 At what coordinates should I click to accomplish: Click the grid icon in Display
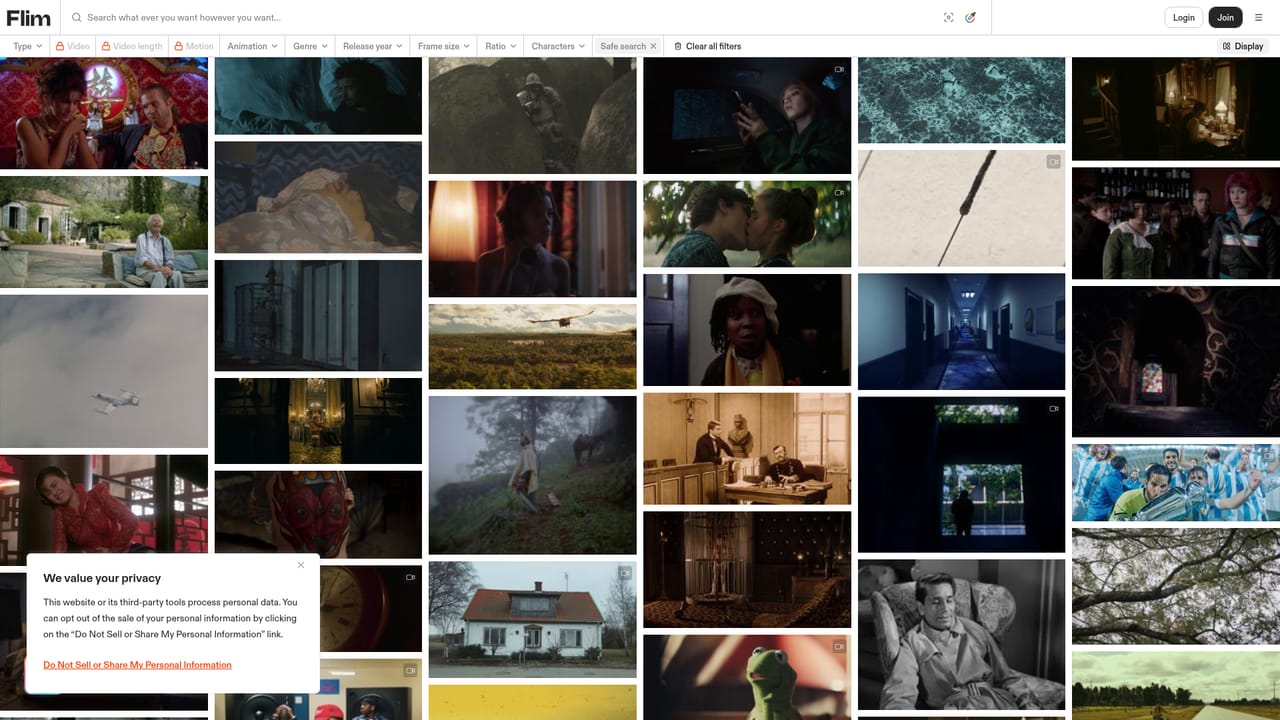(1226, 46)
